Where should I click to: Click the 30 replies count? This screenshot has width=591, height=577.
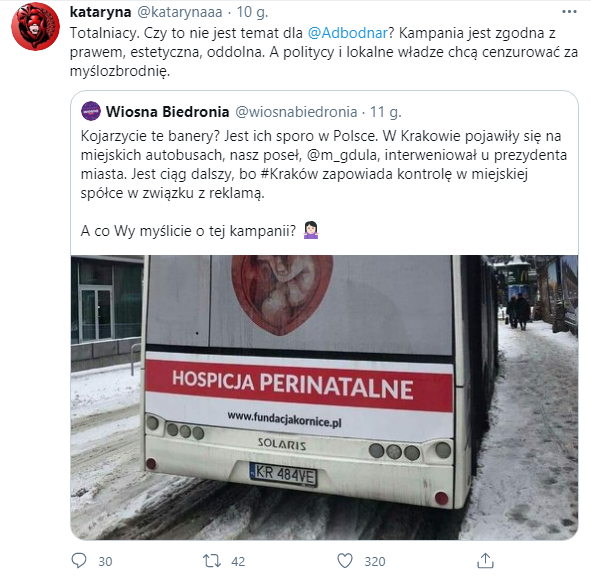pos(105,562)
